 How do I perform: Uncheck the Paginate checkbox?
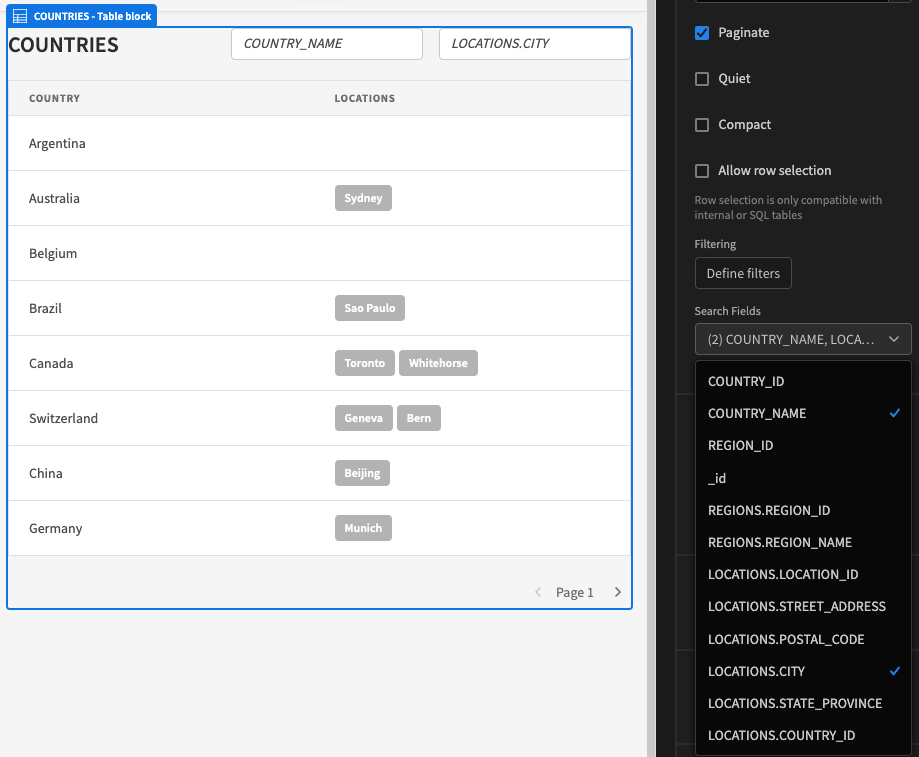pos(702,33)
